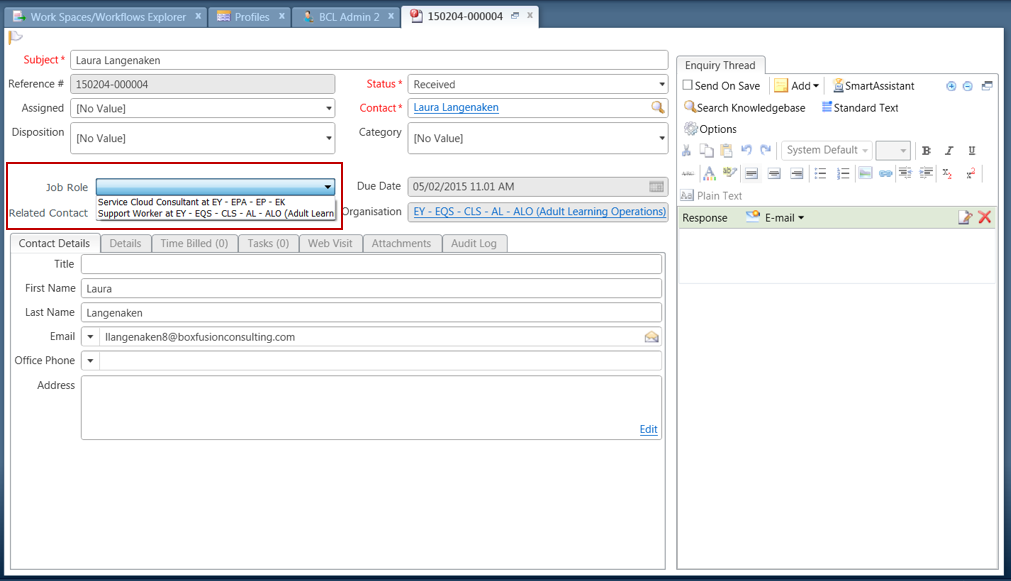Click the decrease indent icon
This screenshot has height=581, width=1011.
905,172
